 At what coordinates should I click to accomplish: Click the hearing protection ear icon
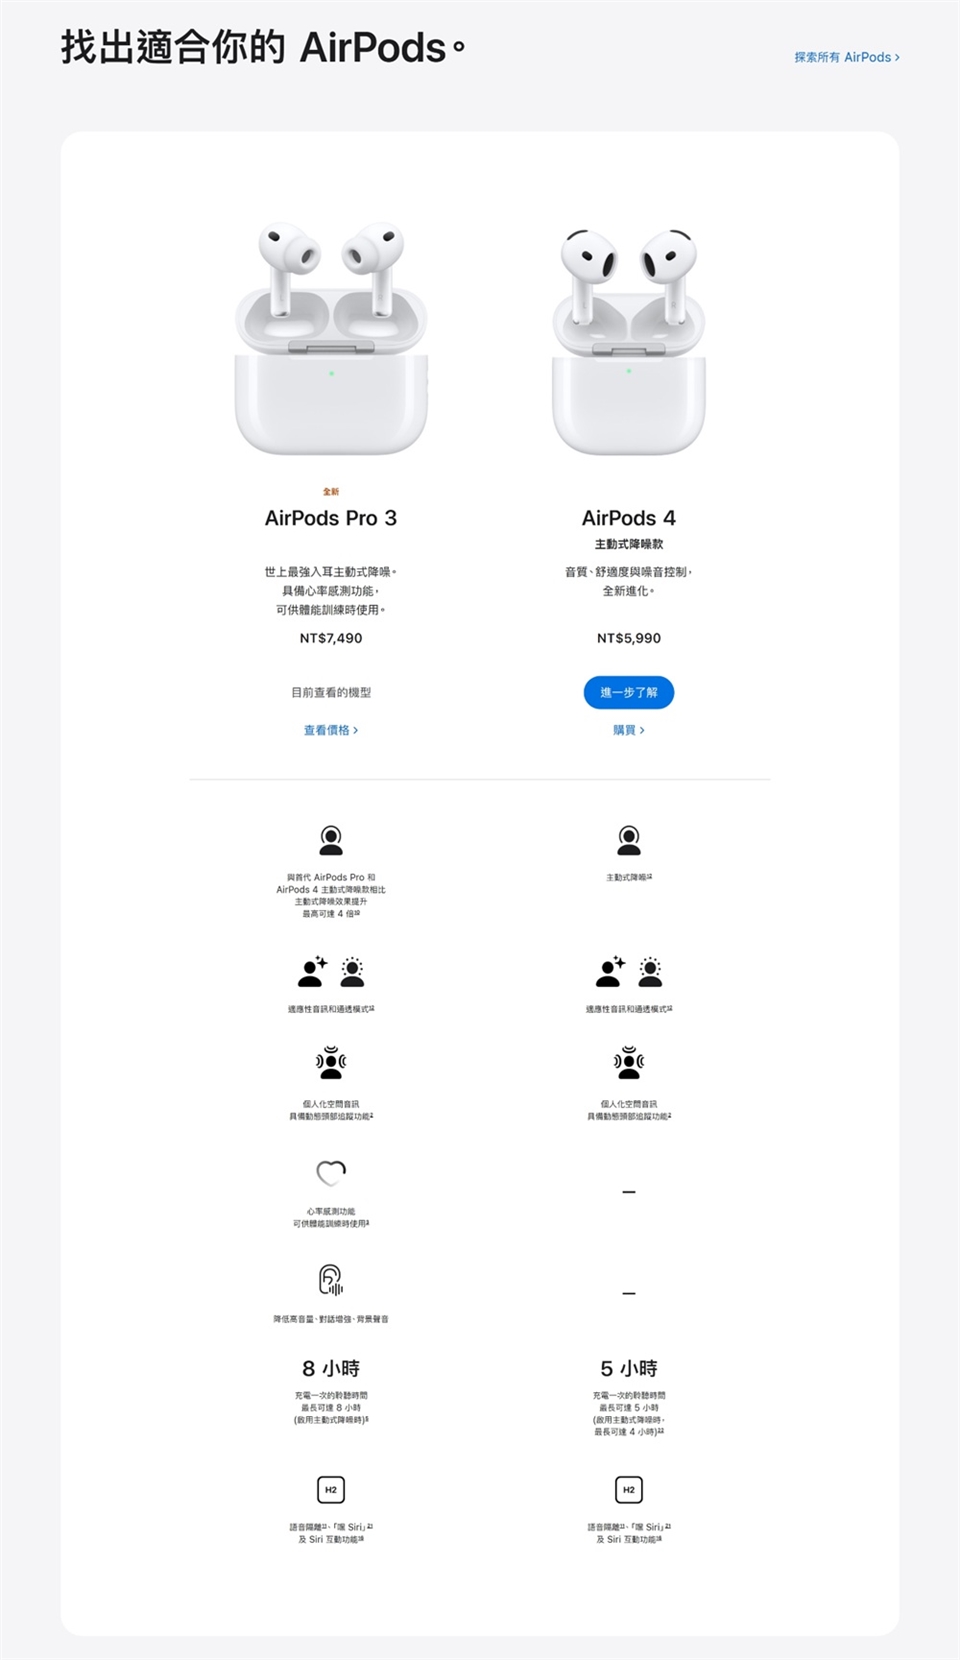331,1280
